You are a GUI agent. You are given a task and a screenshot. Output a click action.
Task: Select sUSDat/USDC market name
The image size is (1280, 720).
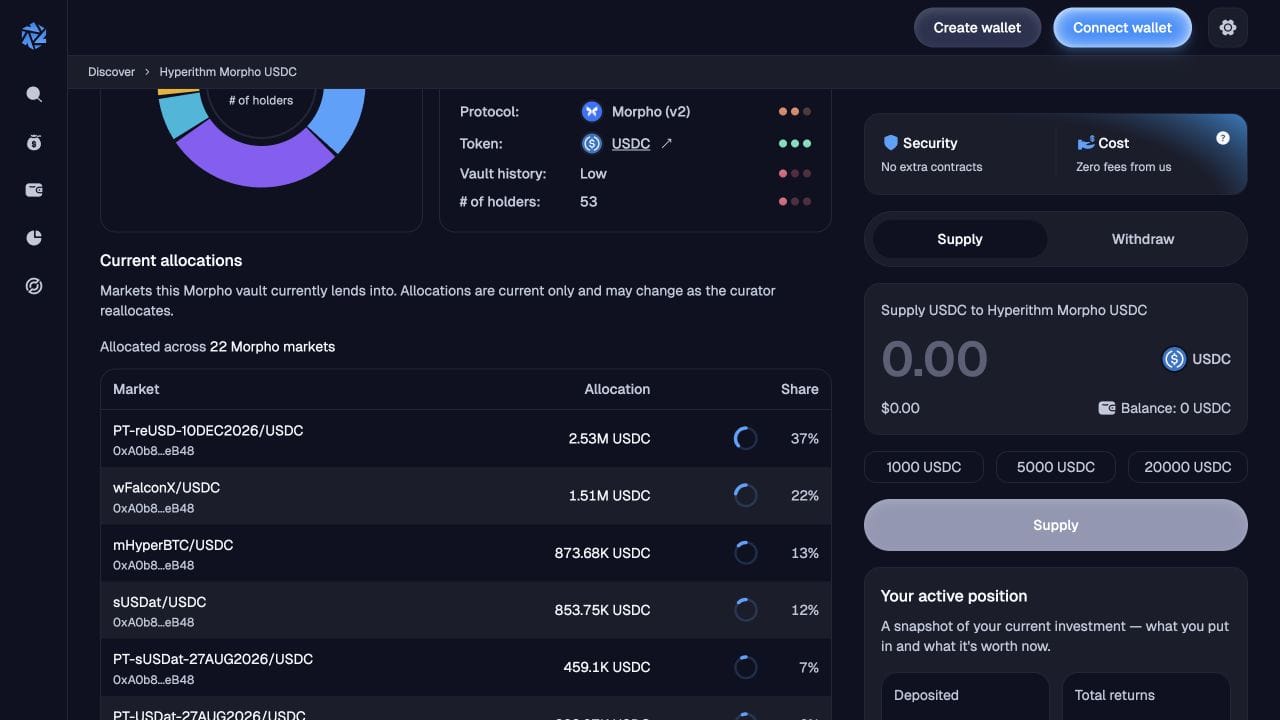pyautogui.click(x=160, y=602)
